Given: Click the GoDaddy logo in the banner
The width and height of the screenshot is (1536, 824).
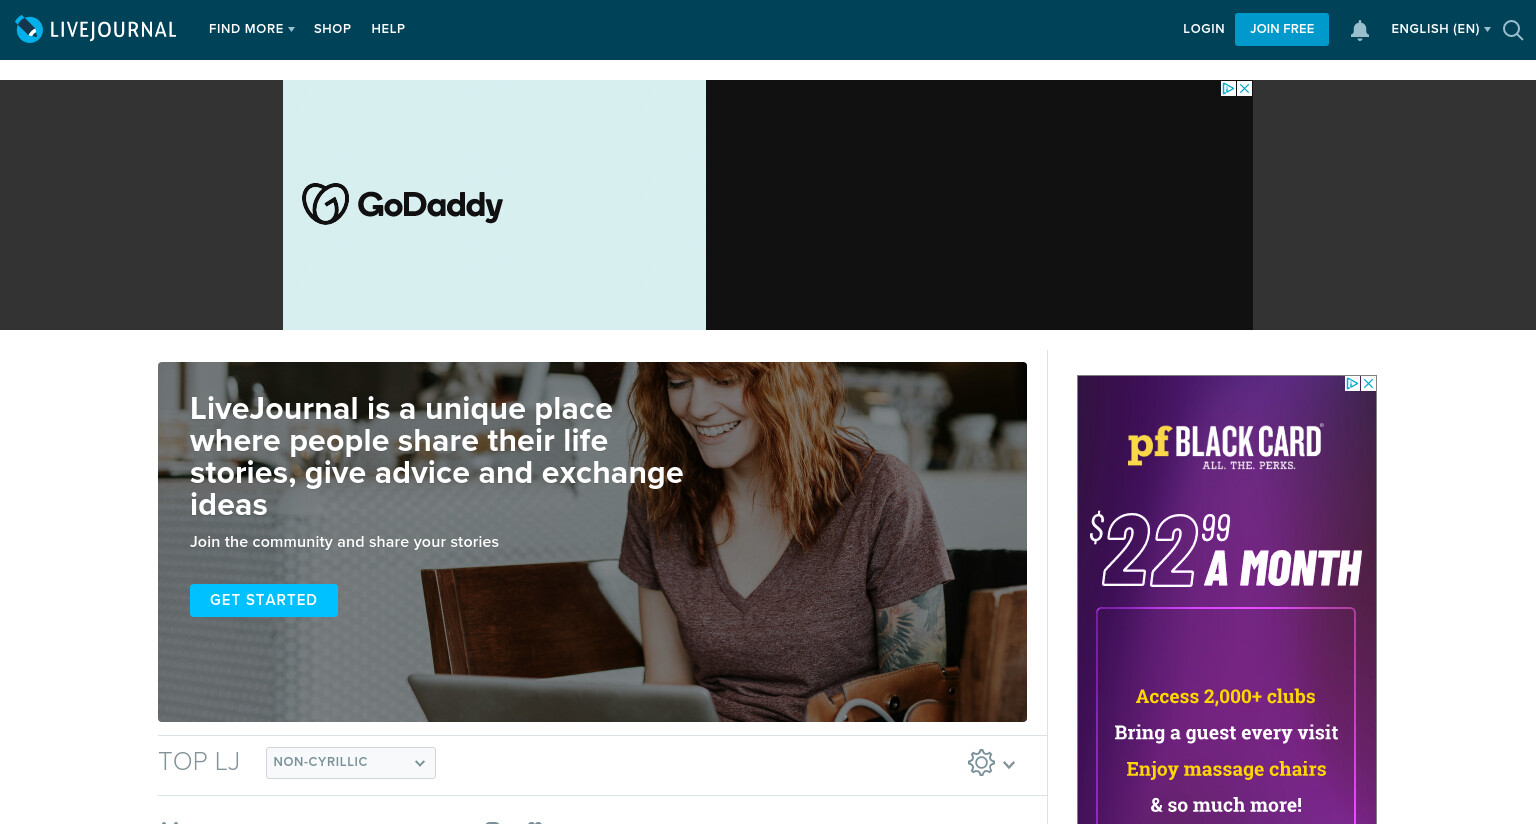Looking at the screenshot, I should coord(402,204).
